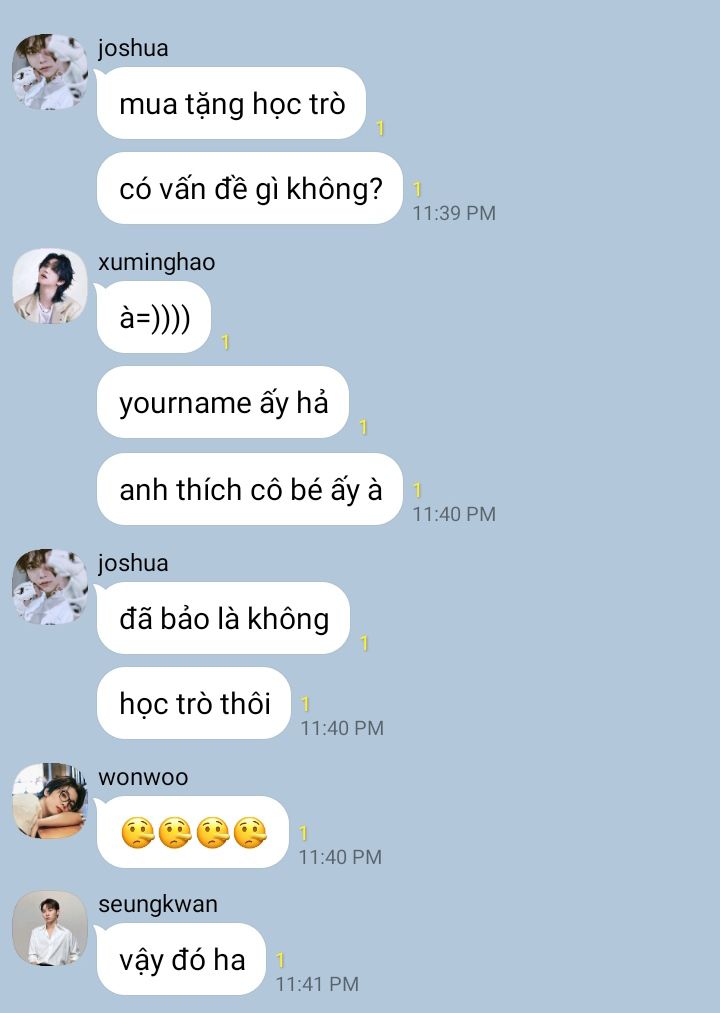
Task: Select "anh thích cô bé ấy à" message
Action: click(x=250, y=489)
